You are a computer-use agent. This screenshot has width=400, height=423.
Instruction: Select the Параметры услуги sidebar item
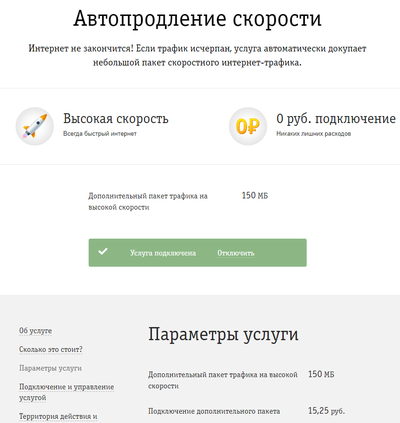(x=50, y=368)
